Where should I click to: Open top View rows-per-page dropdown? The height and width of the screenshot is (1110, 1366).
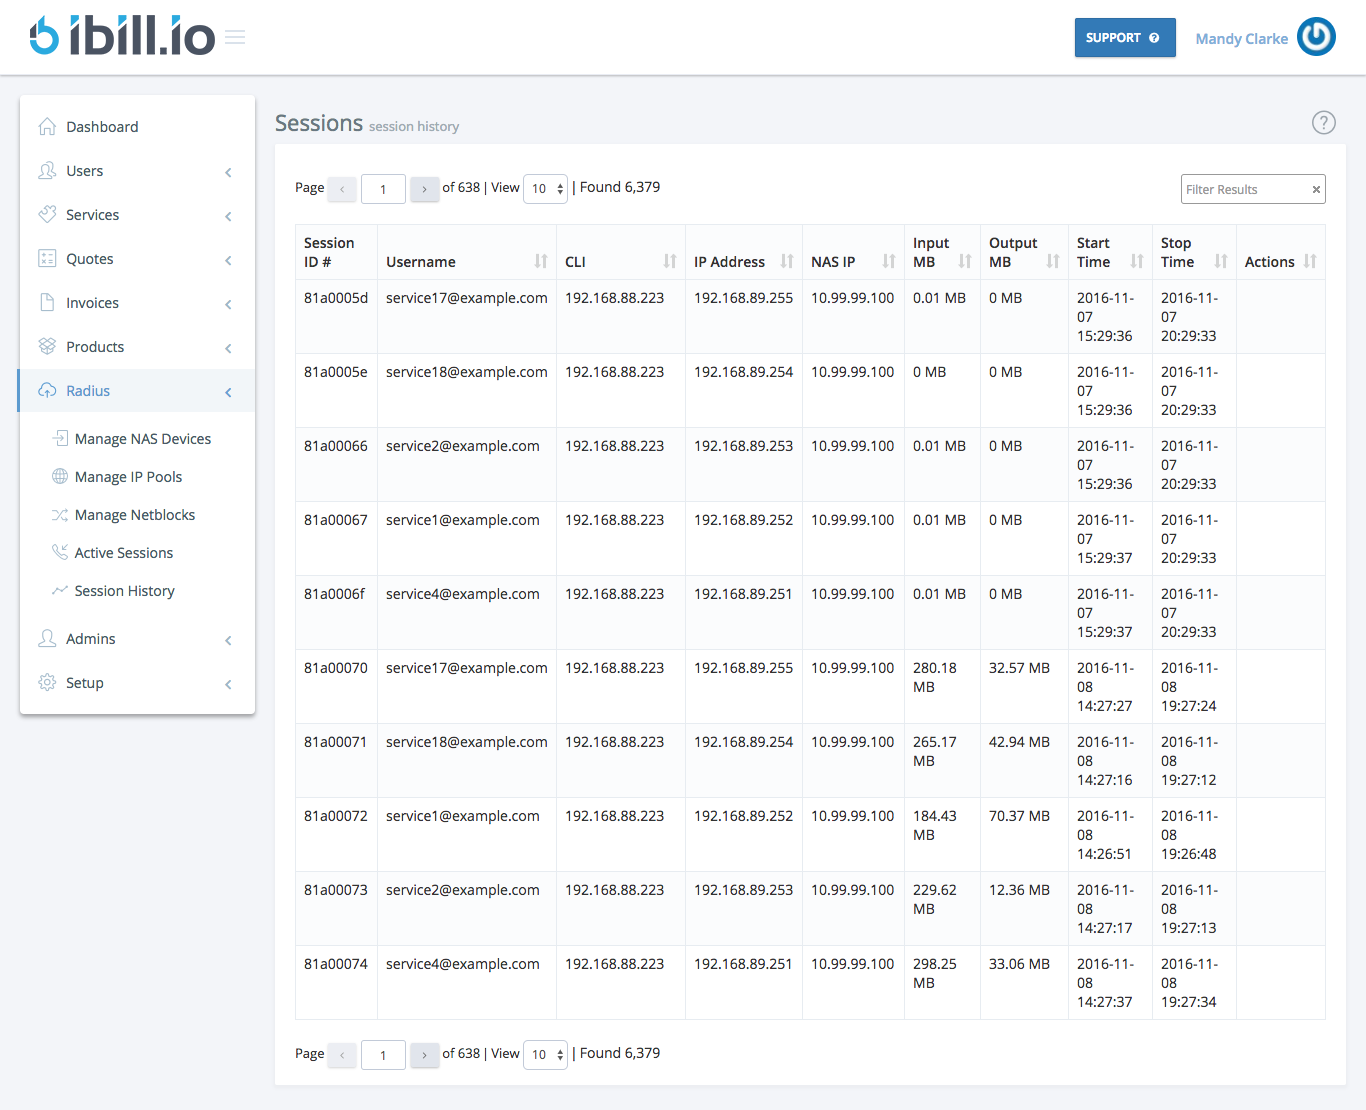click(x=545, y=188)
